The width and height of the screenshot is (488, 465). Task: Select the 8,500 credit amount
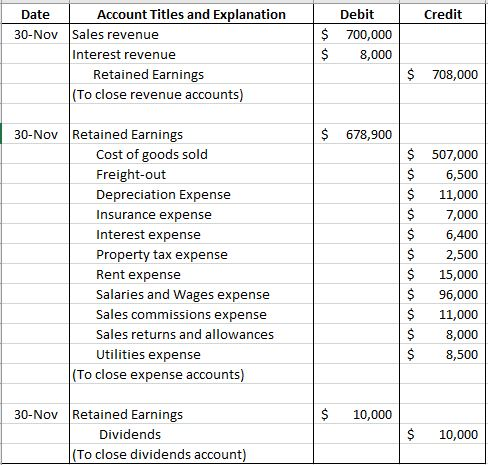pyautogui.click(x=443, y=354)
